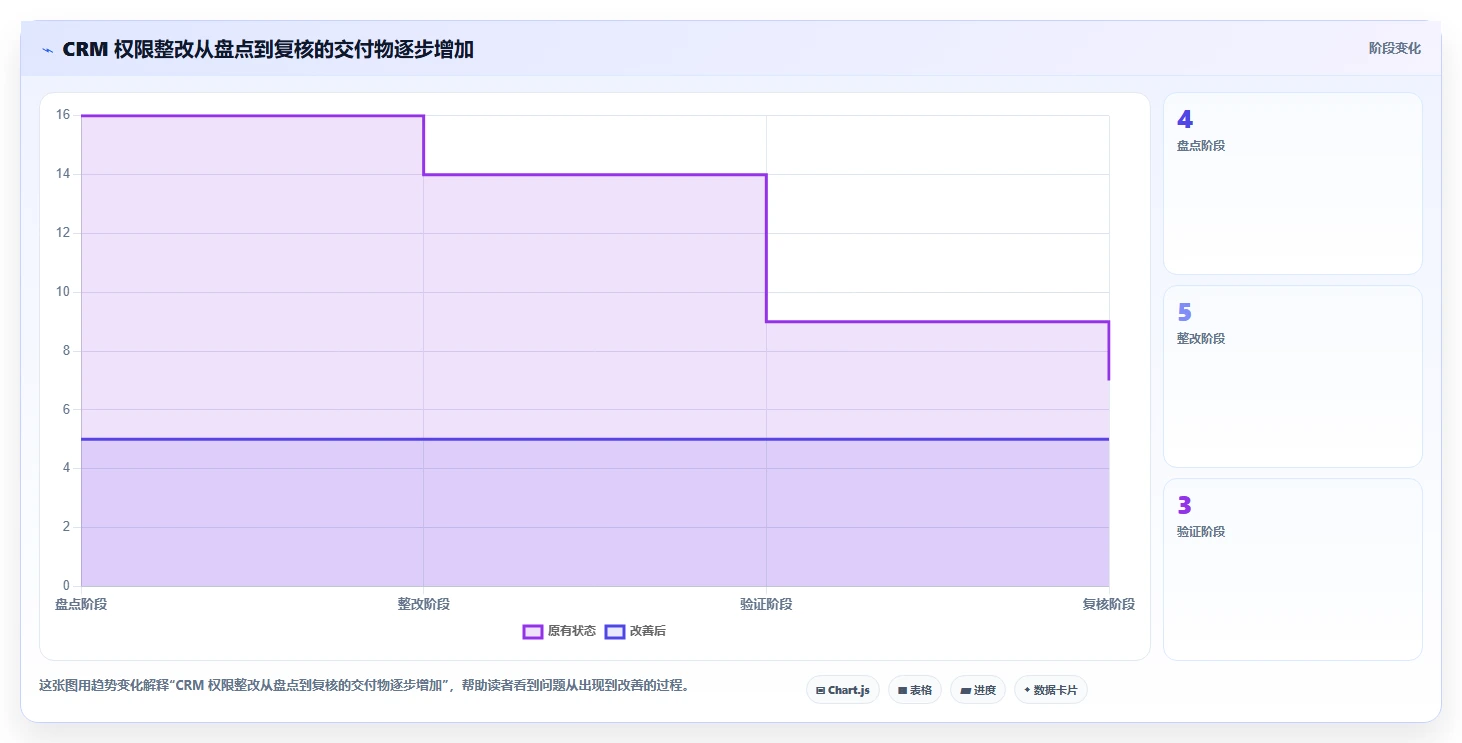Click the 阶段变化 label in the header
1462x743 pixels.
[x=1395, y=48]
